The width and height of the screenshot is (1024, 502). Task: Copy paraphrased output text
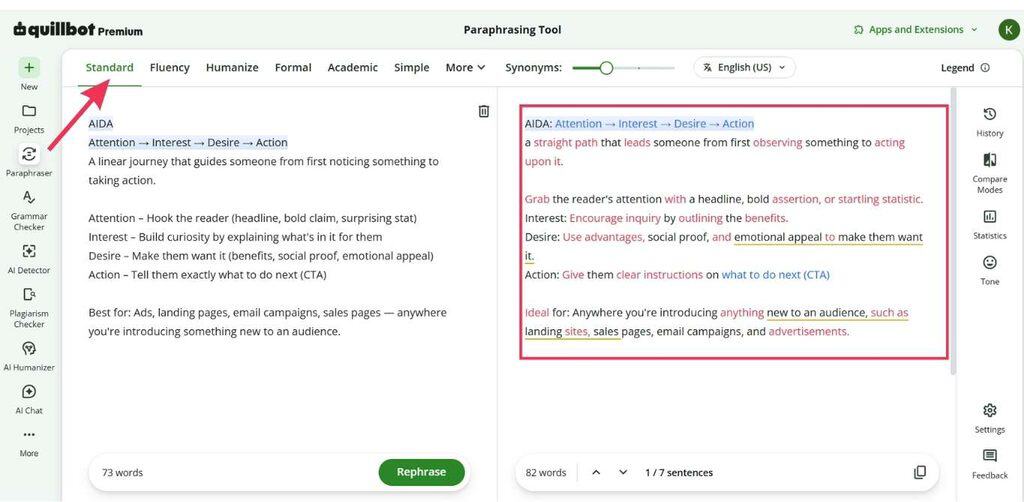(920, 472)
